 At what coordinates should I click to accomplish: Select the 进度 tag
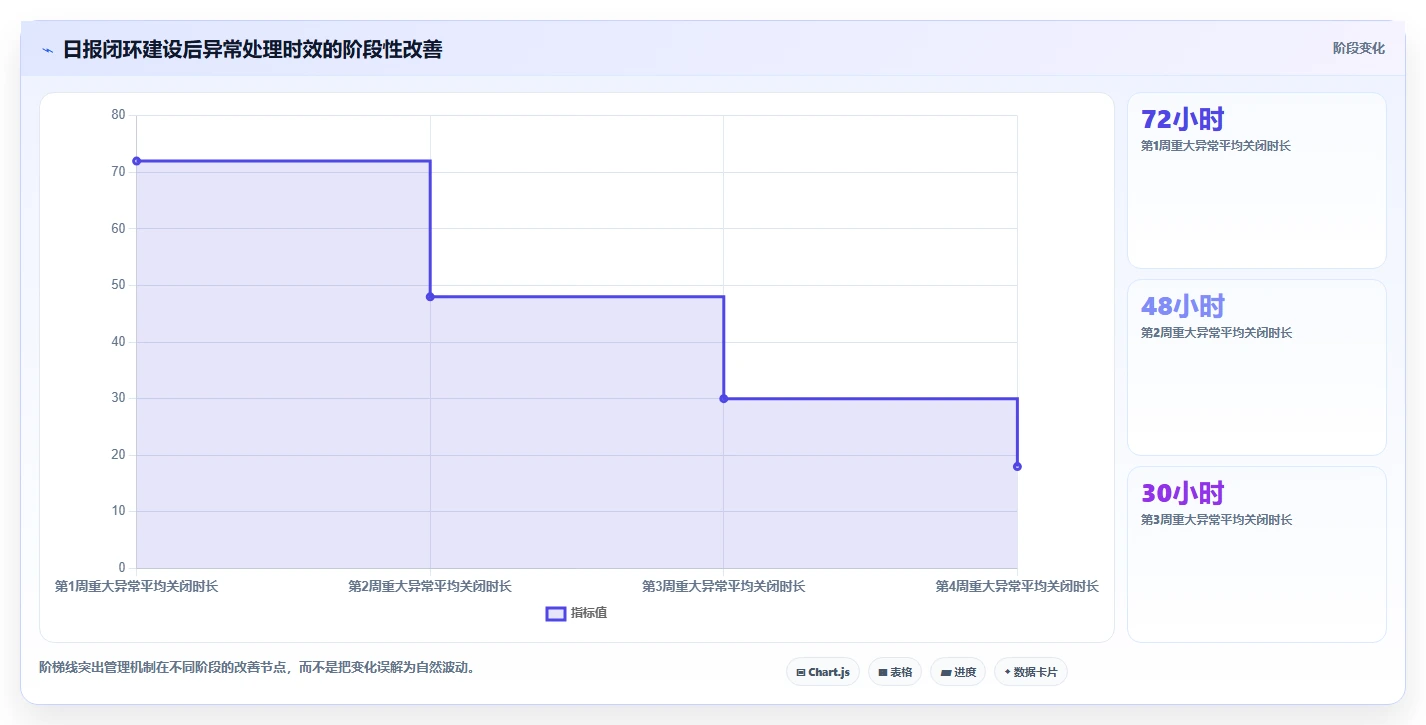pos(958,672)
